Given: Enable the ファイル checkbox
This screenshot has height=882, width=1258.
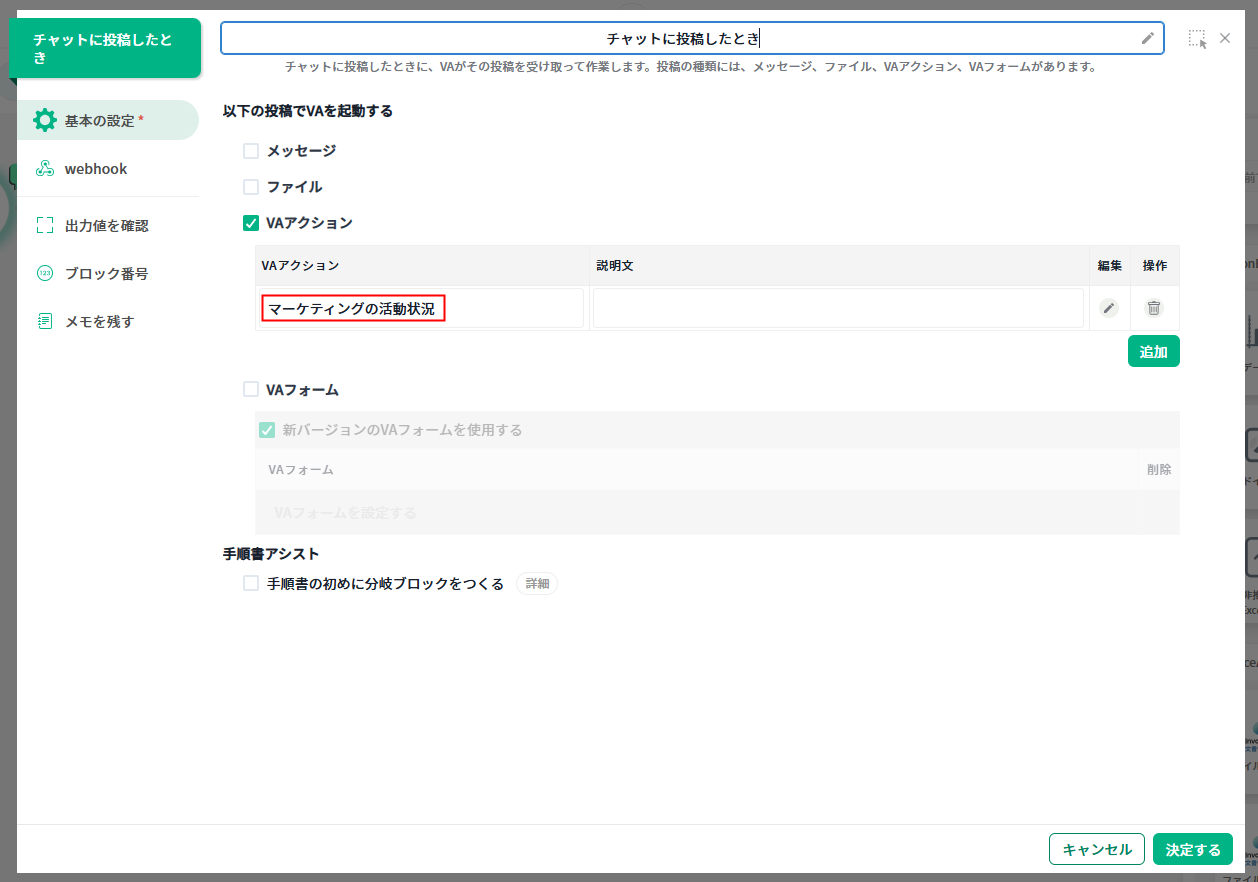Looking at the screenshot, I should [x=251, y=187].
